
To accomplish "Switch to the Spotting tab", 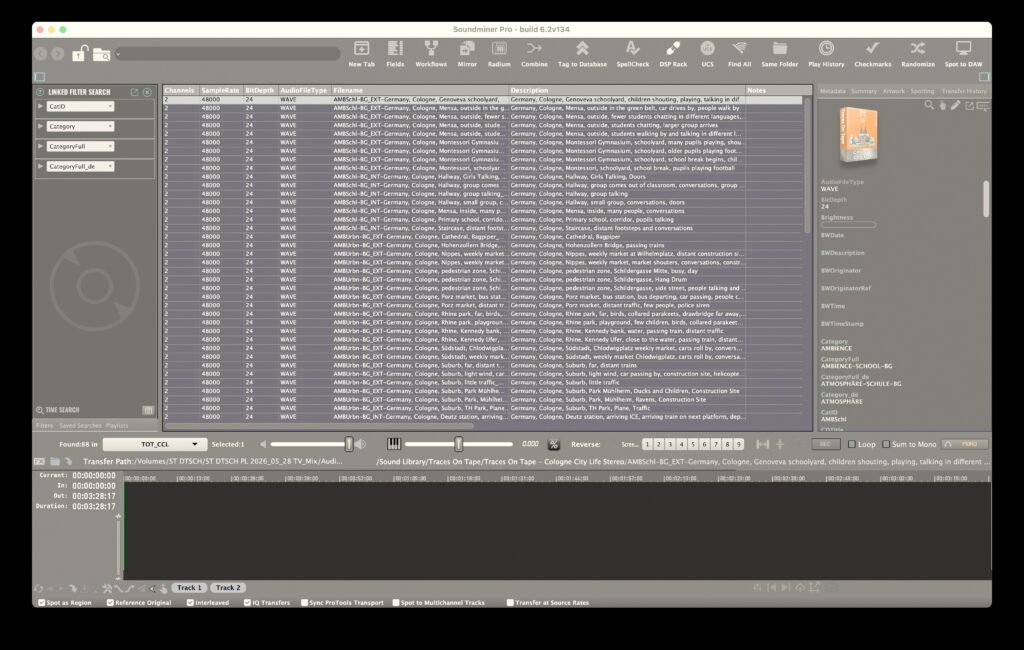I will pyautogui.click(x=921, y=91).
